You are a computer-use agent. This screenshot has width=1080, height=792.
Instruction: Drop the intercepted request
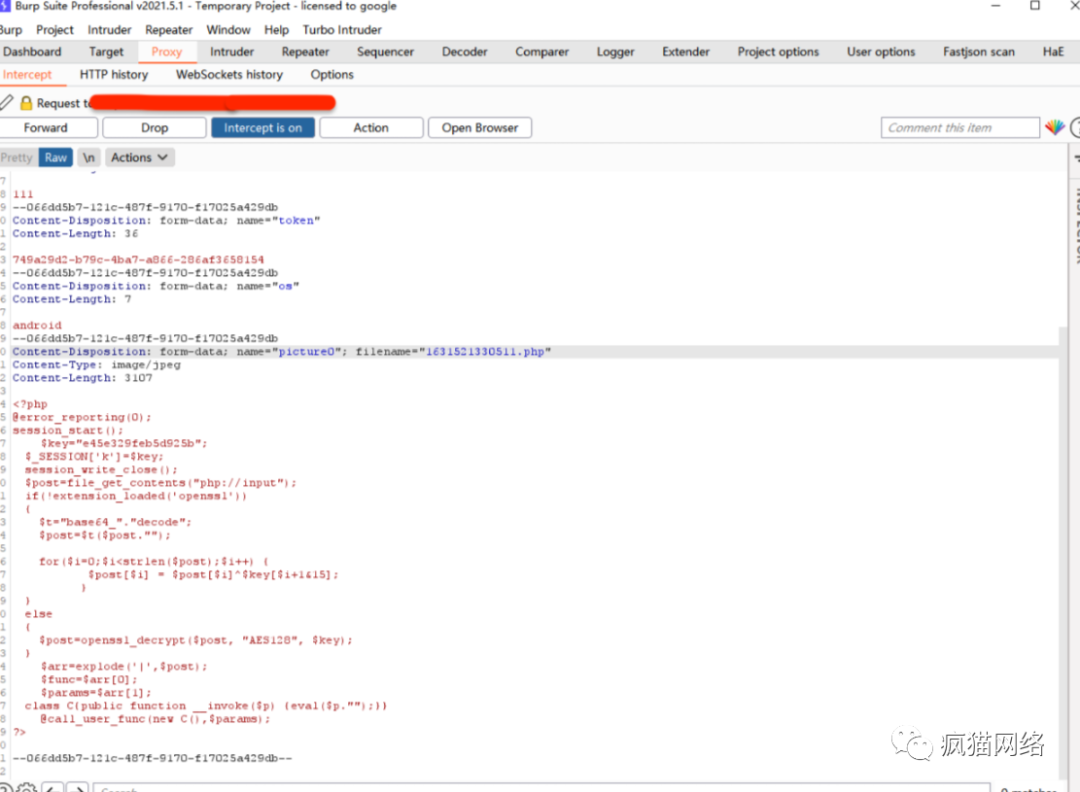154,128
